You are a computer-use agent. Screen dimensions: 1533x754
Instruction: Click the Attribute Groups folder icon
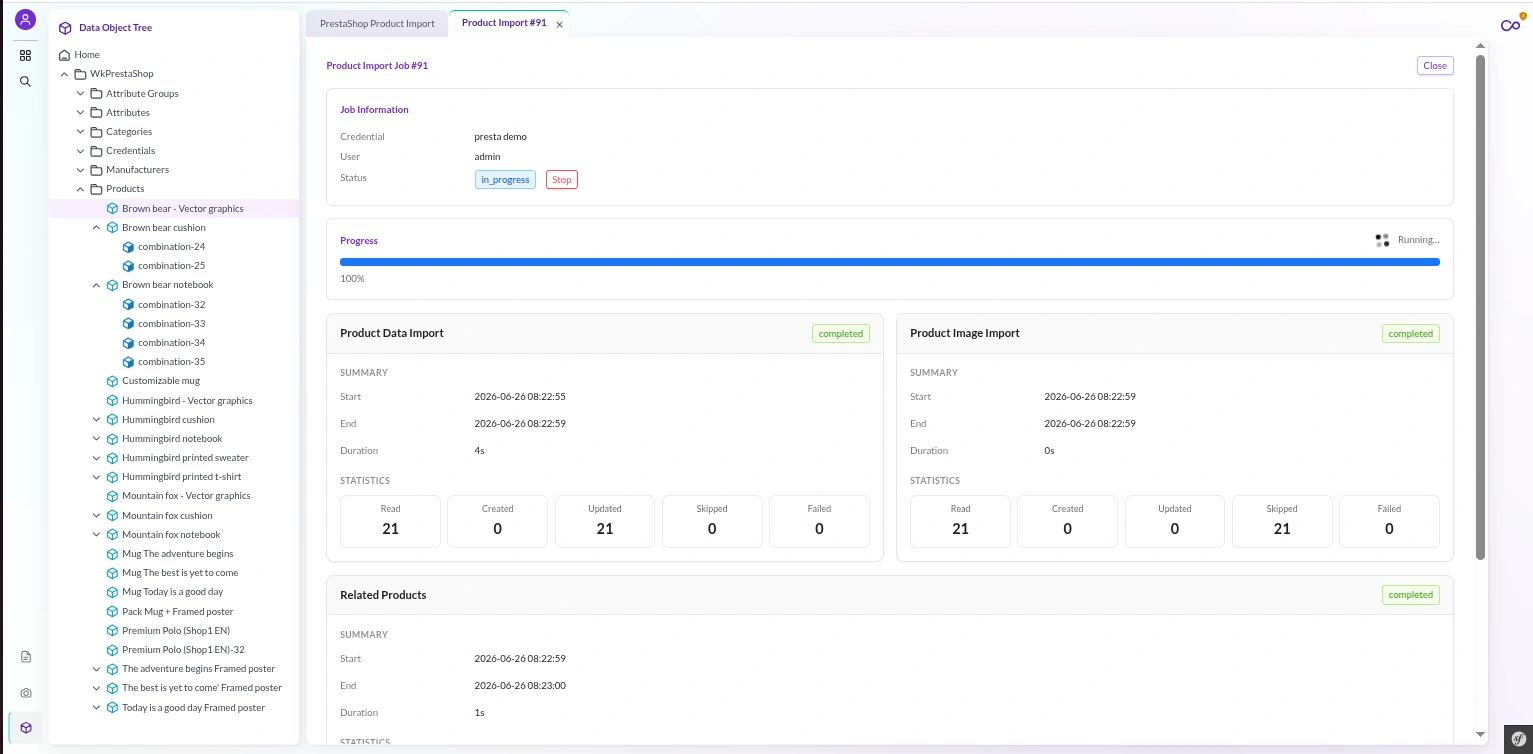(97, 94)
